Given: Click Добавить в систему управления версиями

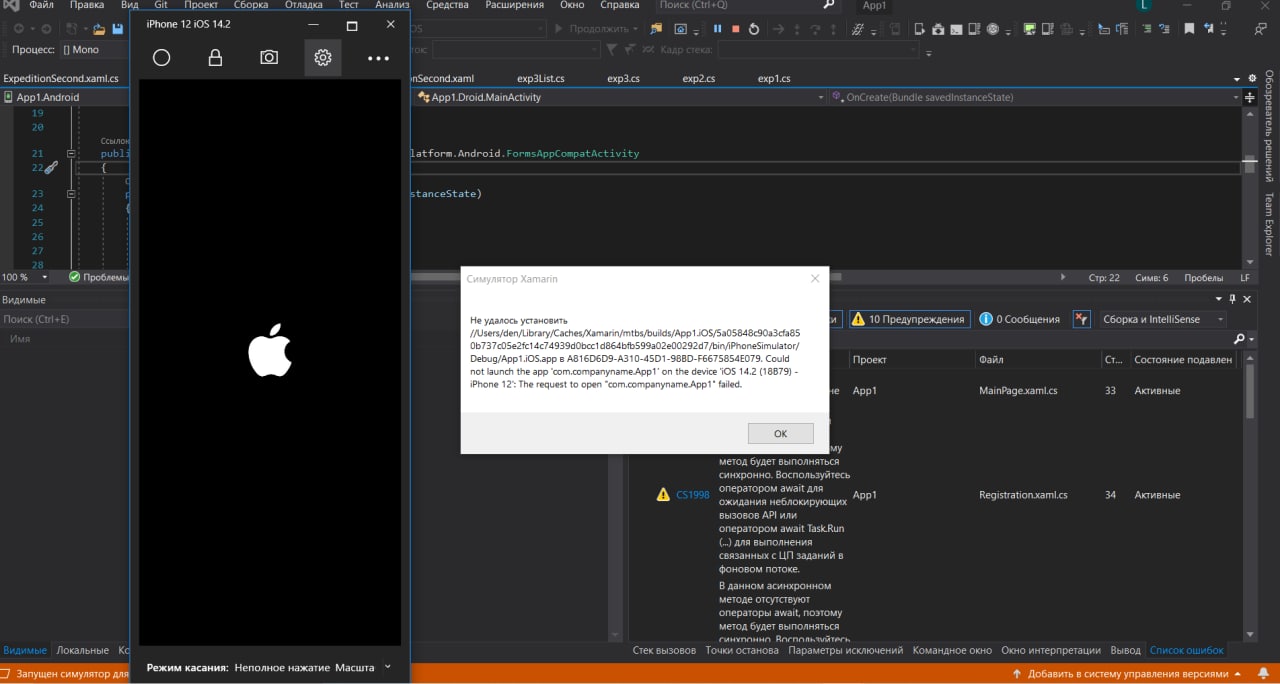Looking at the screenshot, I should click(x=1127, y=674).
